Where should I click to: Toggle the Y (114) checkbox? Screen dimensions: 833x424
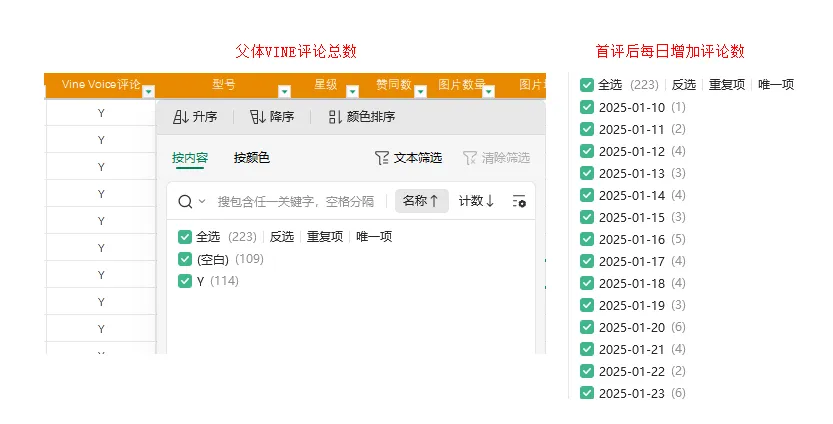pyautogui.click(x=185, y=281)
